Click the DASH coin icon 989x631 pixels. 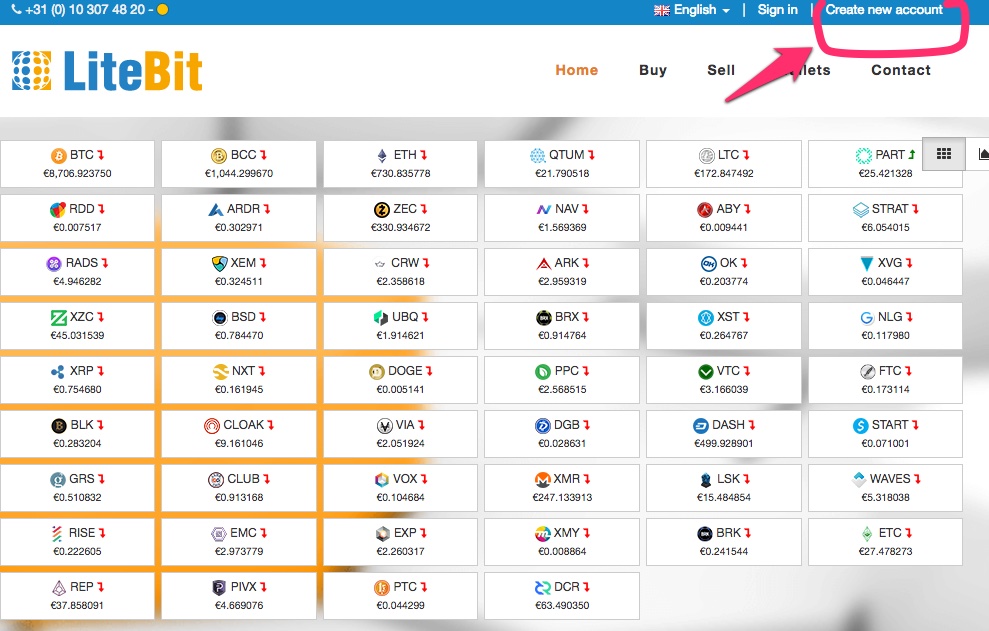[x=701, y=426]
